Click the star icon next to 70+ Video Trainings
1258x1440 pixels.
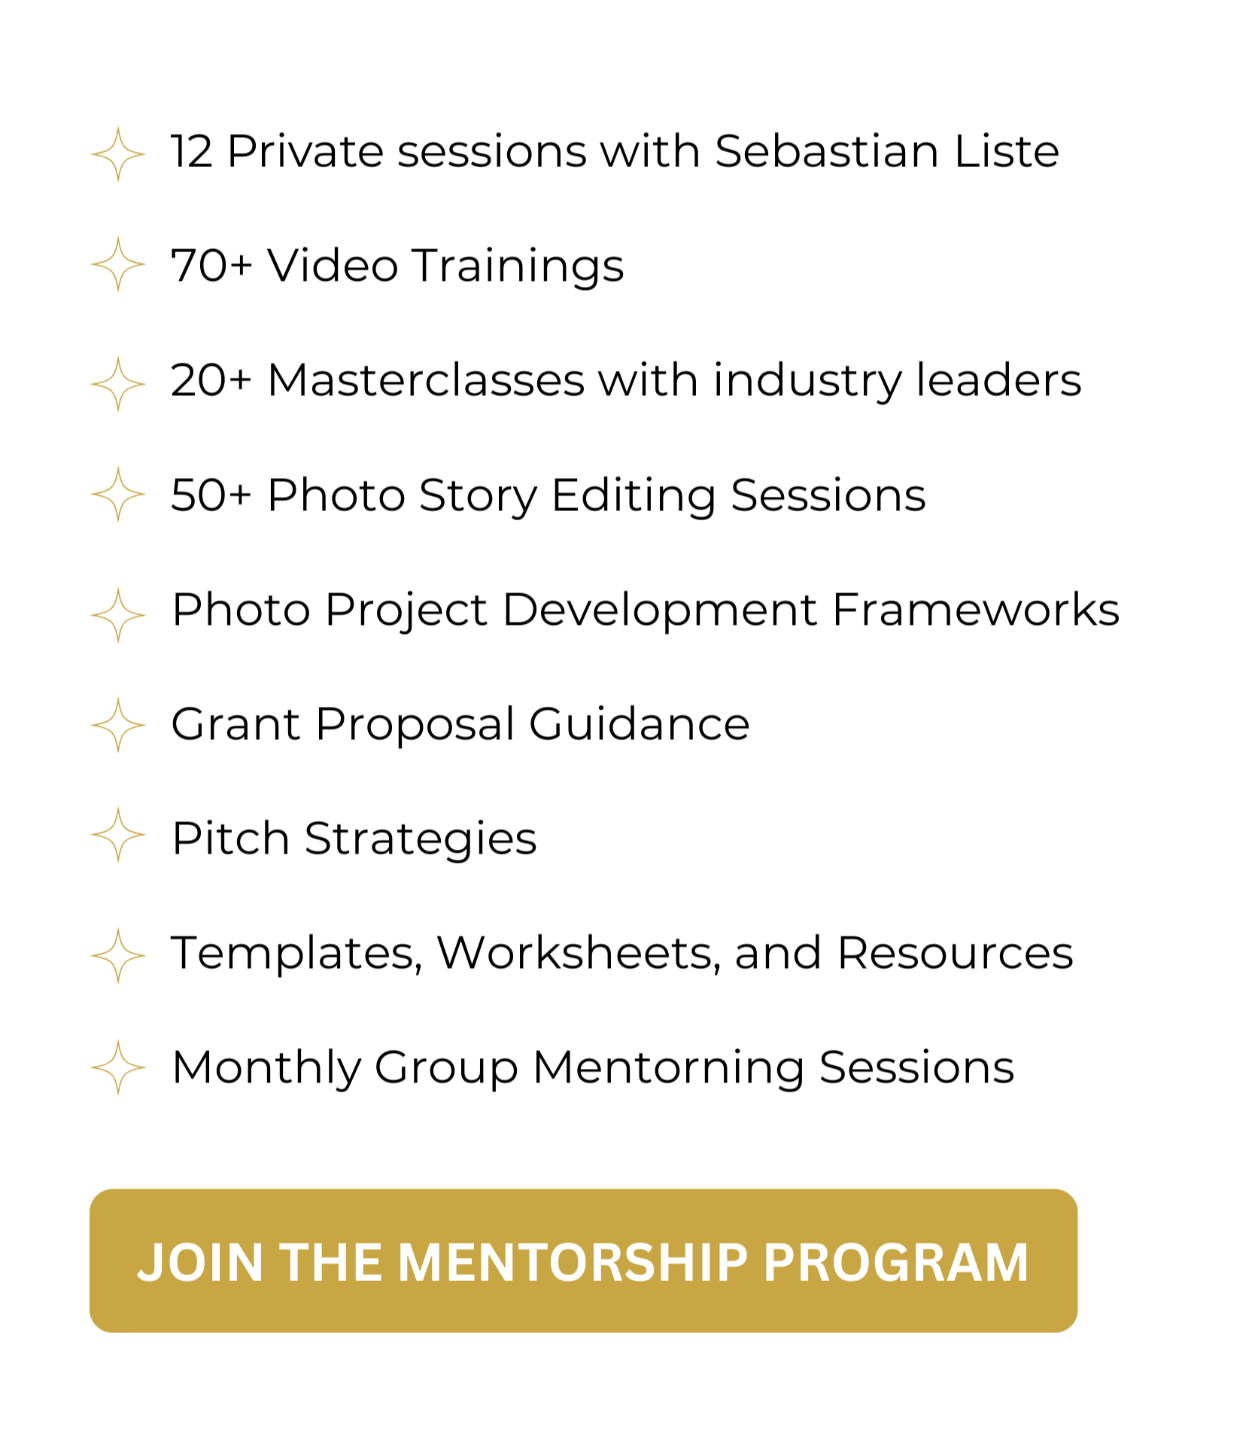118,265
